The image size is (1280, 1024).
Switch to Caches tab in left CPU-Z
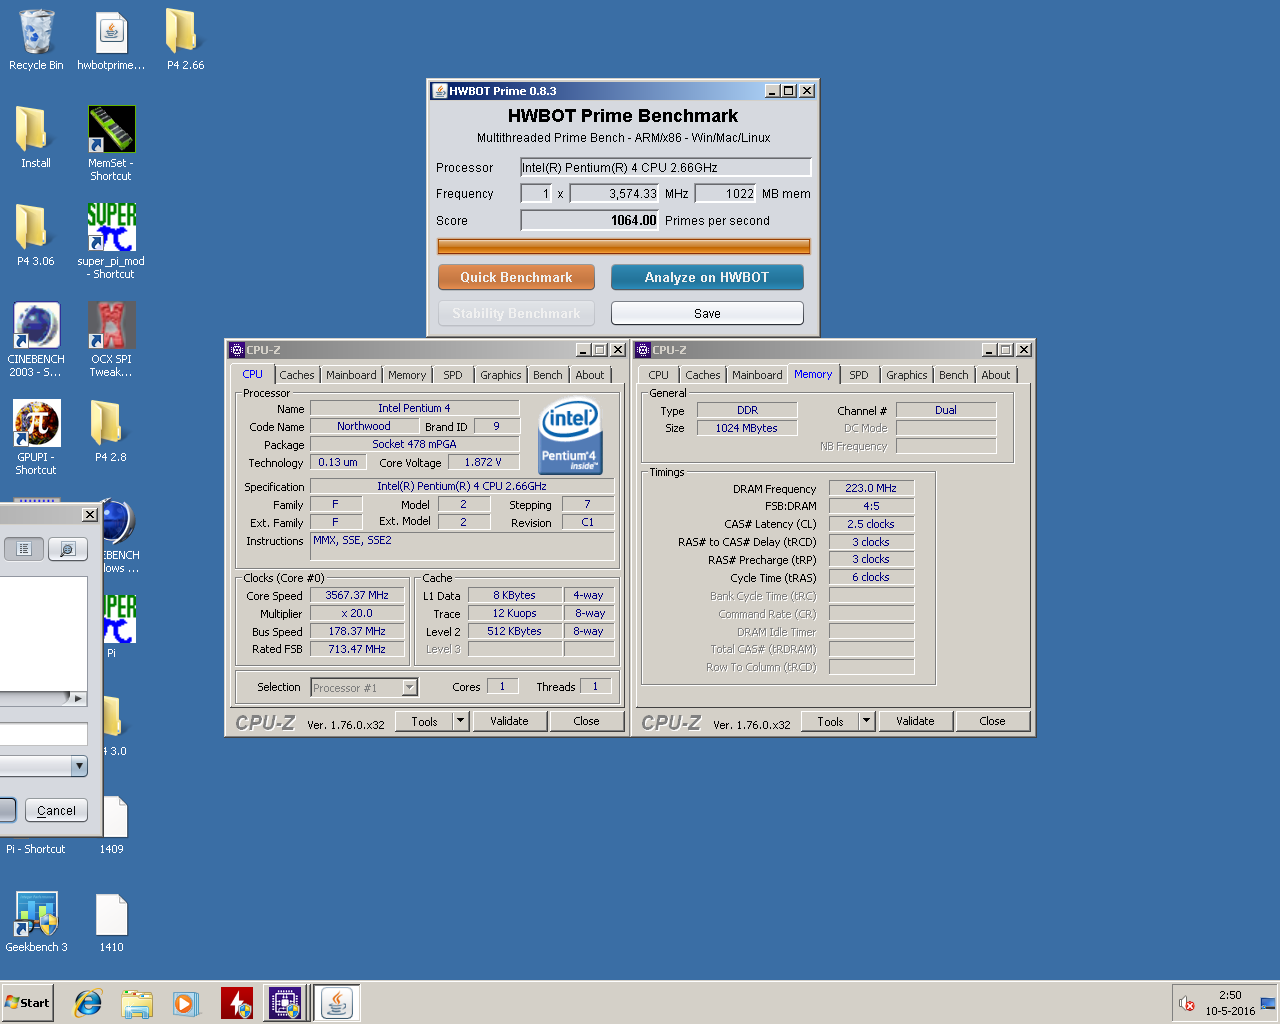tap(297, 375)
